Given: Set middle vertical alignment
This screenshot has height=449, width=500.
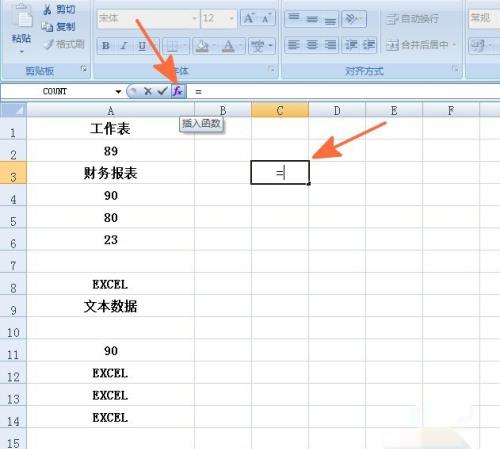Looking at the screenshot, I should point(312,18).
